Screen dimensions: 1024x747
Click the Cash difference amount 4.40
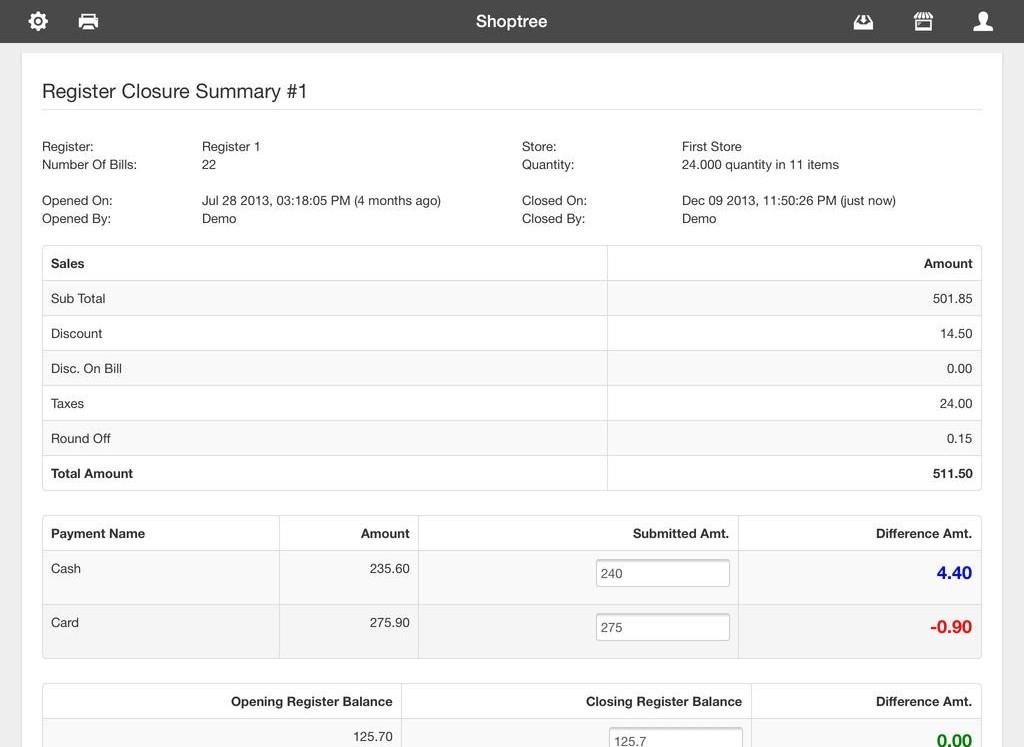click(x=954, y=573)
